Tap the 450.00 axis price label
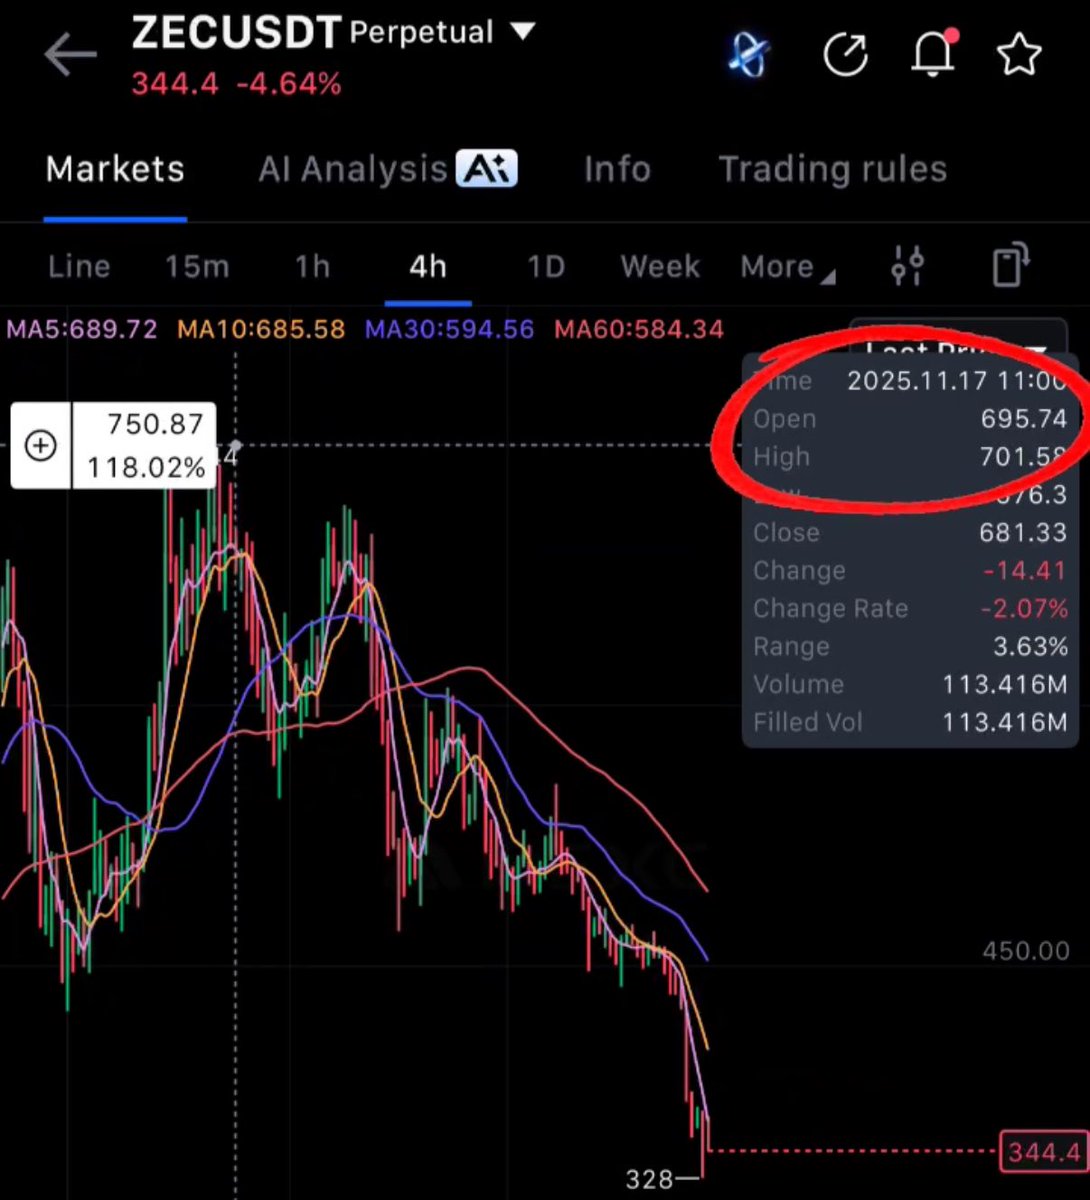1090x1200 pixels. (x=1026, y=951)
